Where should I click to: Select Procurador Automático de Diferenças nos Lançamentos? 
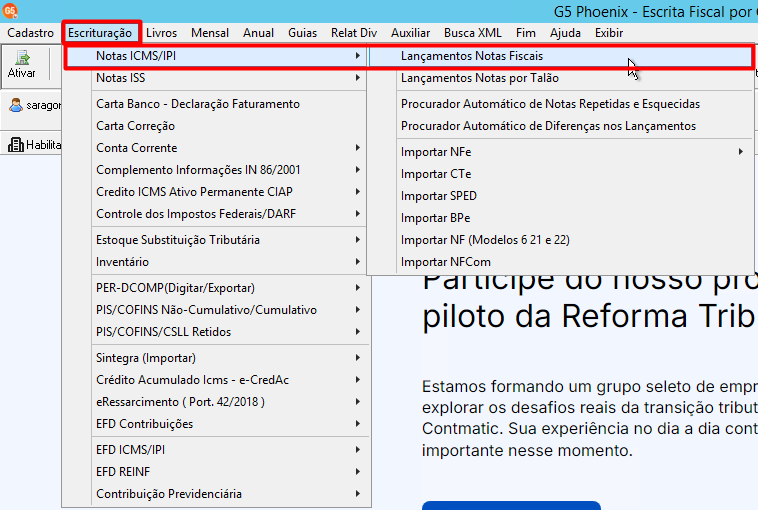[560, 126]
